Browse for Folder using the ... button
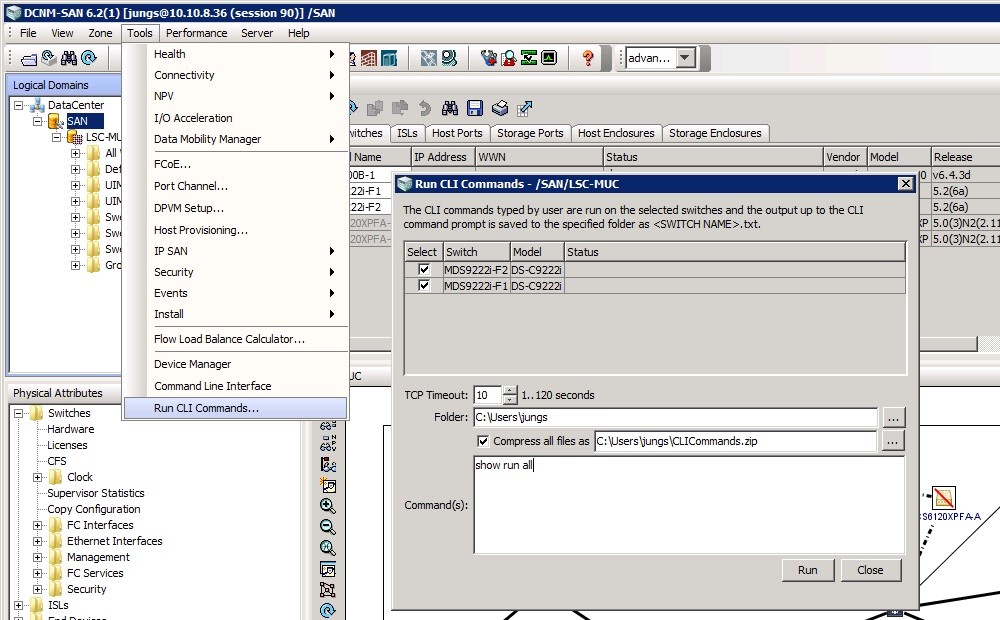The height and width of the screenshot is (620, 1000). [893, 418]
